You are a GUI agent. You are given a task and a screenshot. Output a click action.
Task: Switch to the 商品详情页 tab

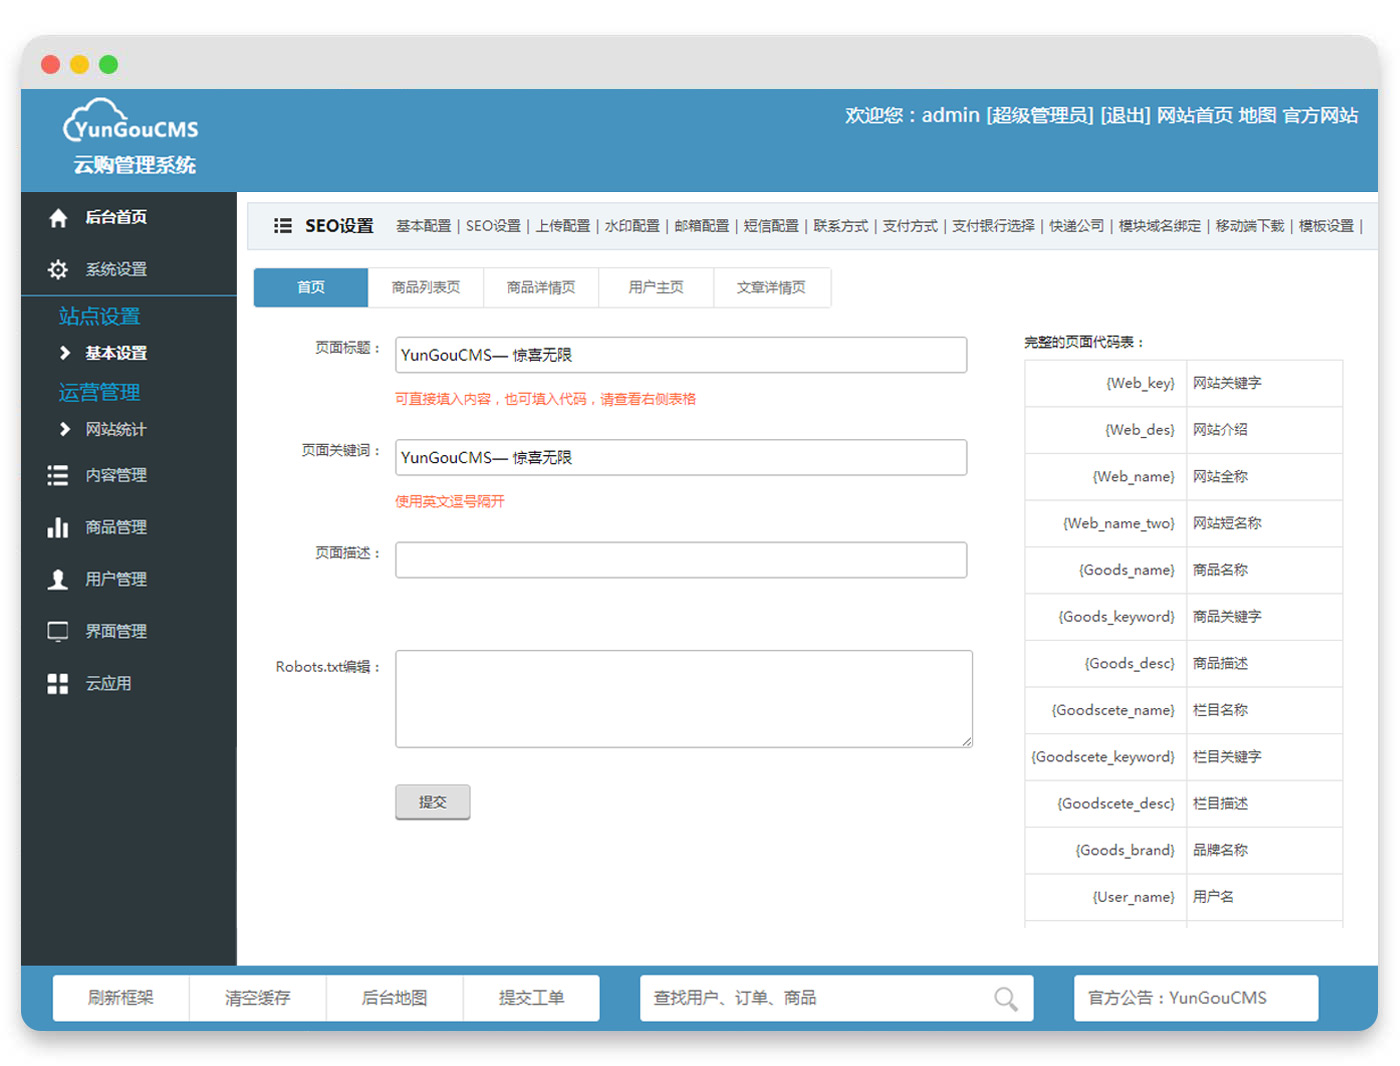[541, 288]
